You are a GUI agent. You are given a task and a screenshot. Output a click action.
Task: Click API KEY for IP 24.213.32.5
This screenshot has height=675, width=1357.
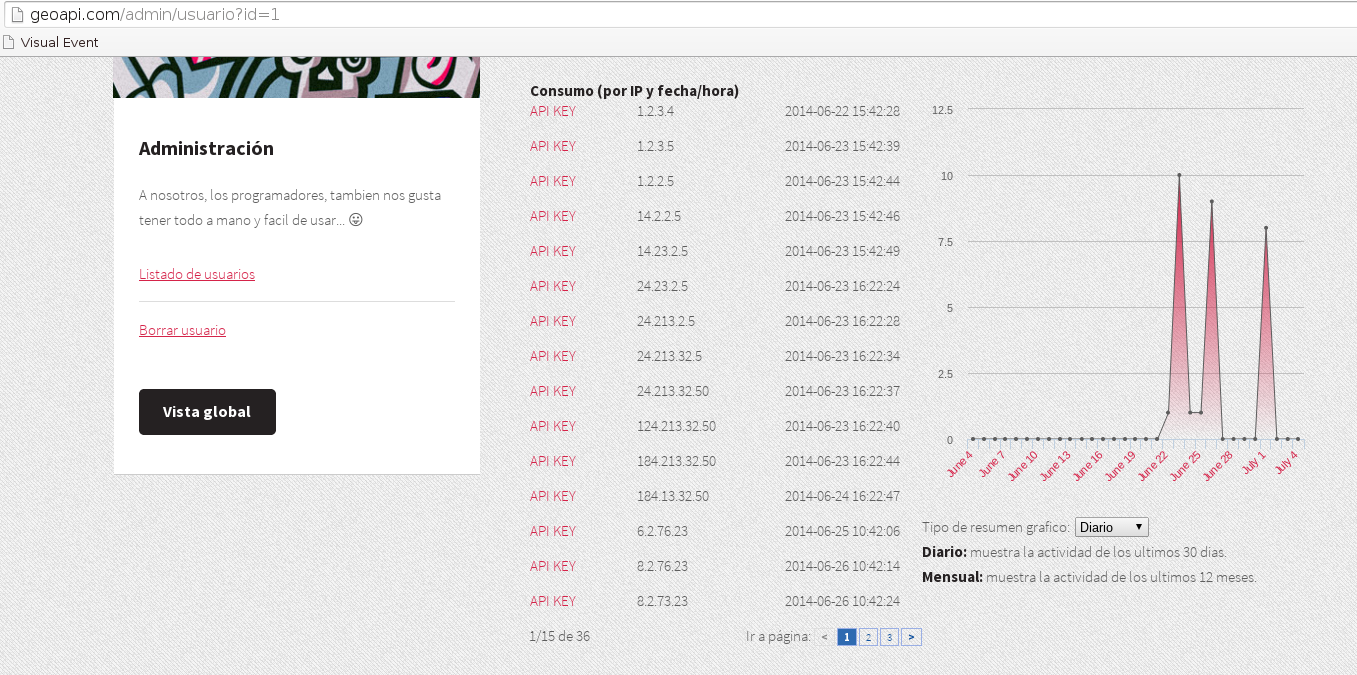(553, 356)
